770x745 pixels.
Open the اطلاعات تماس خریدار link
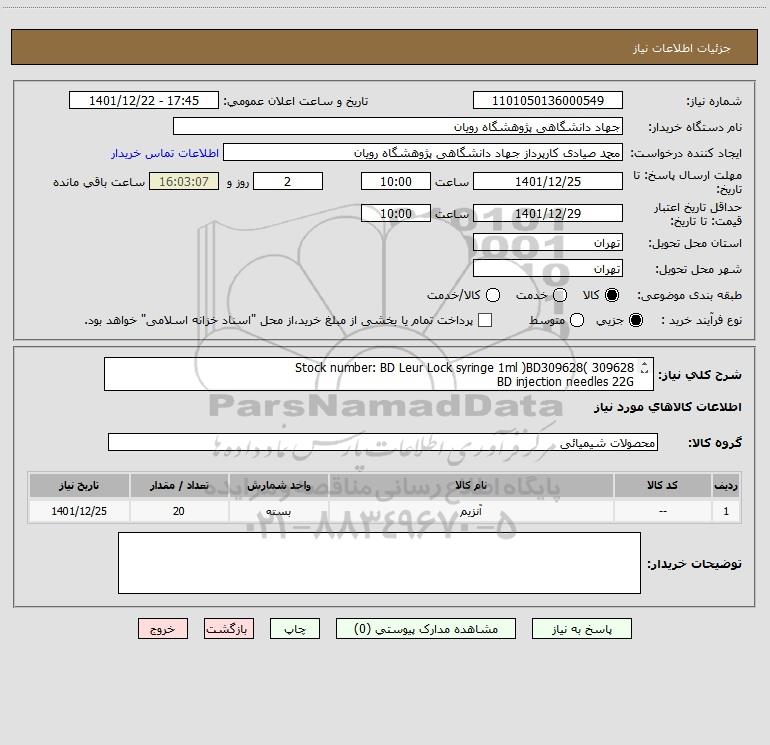click(165, 153)
